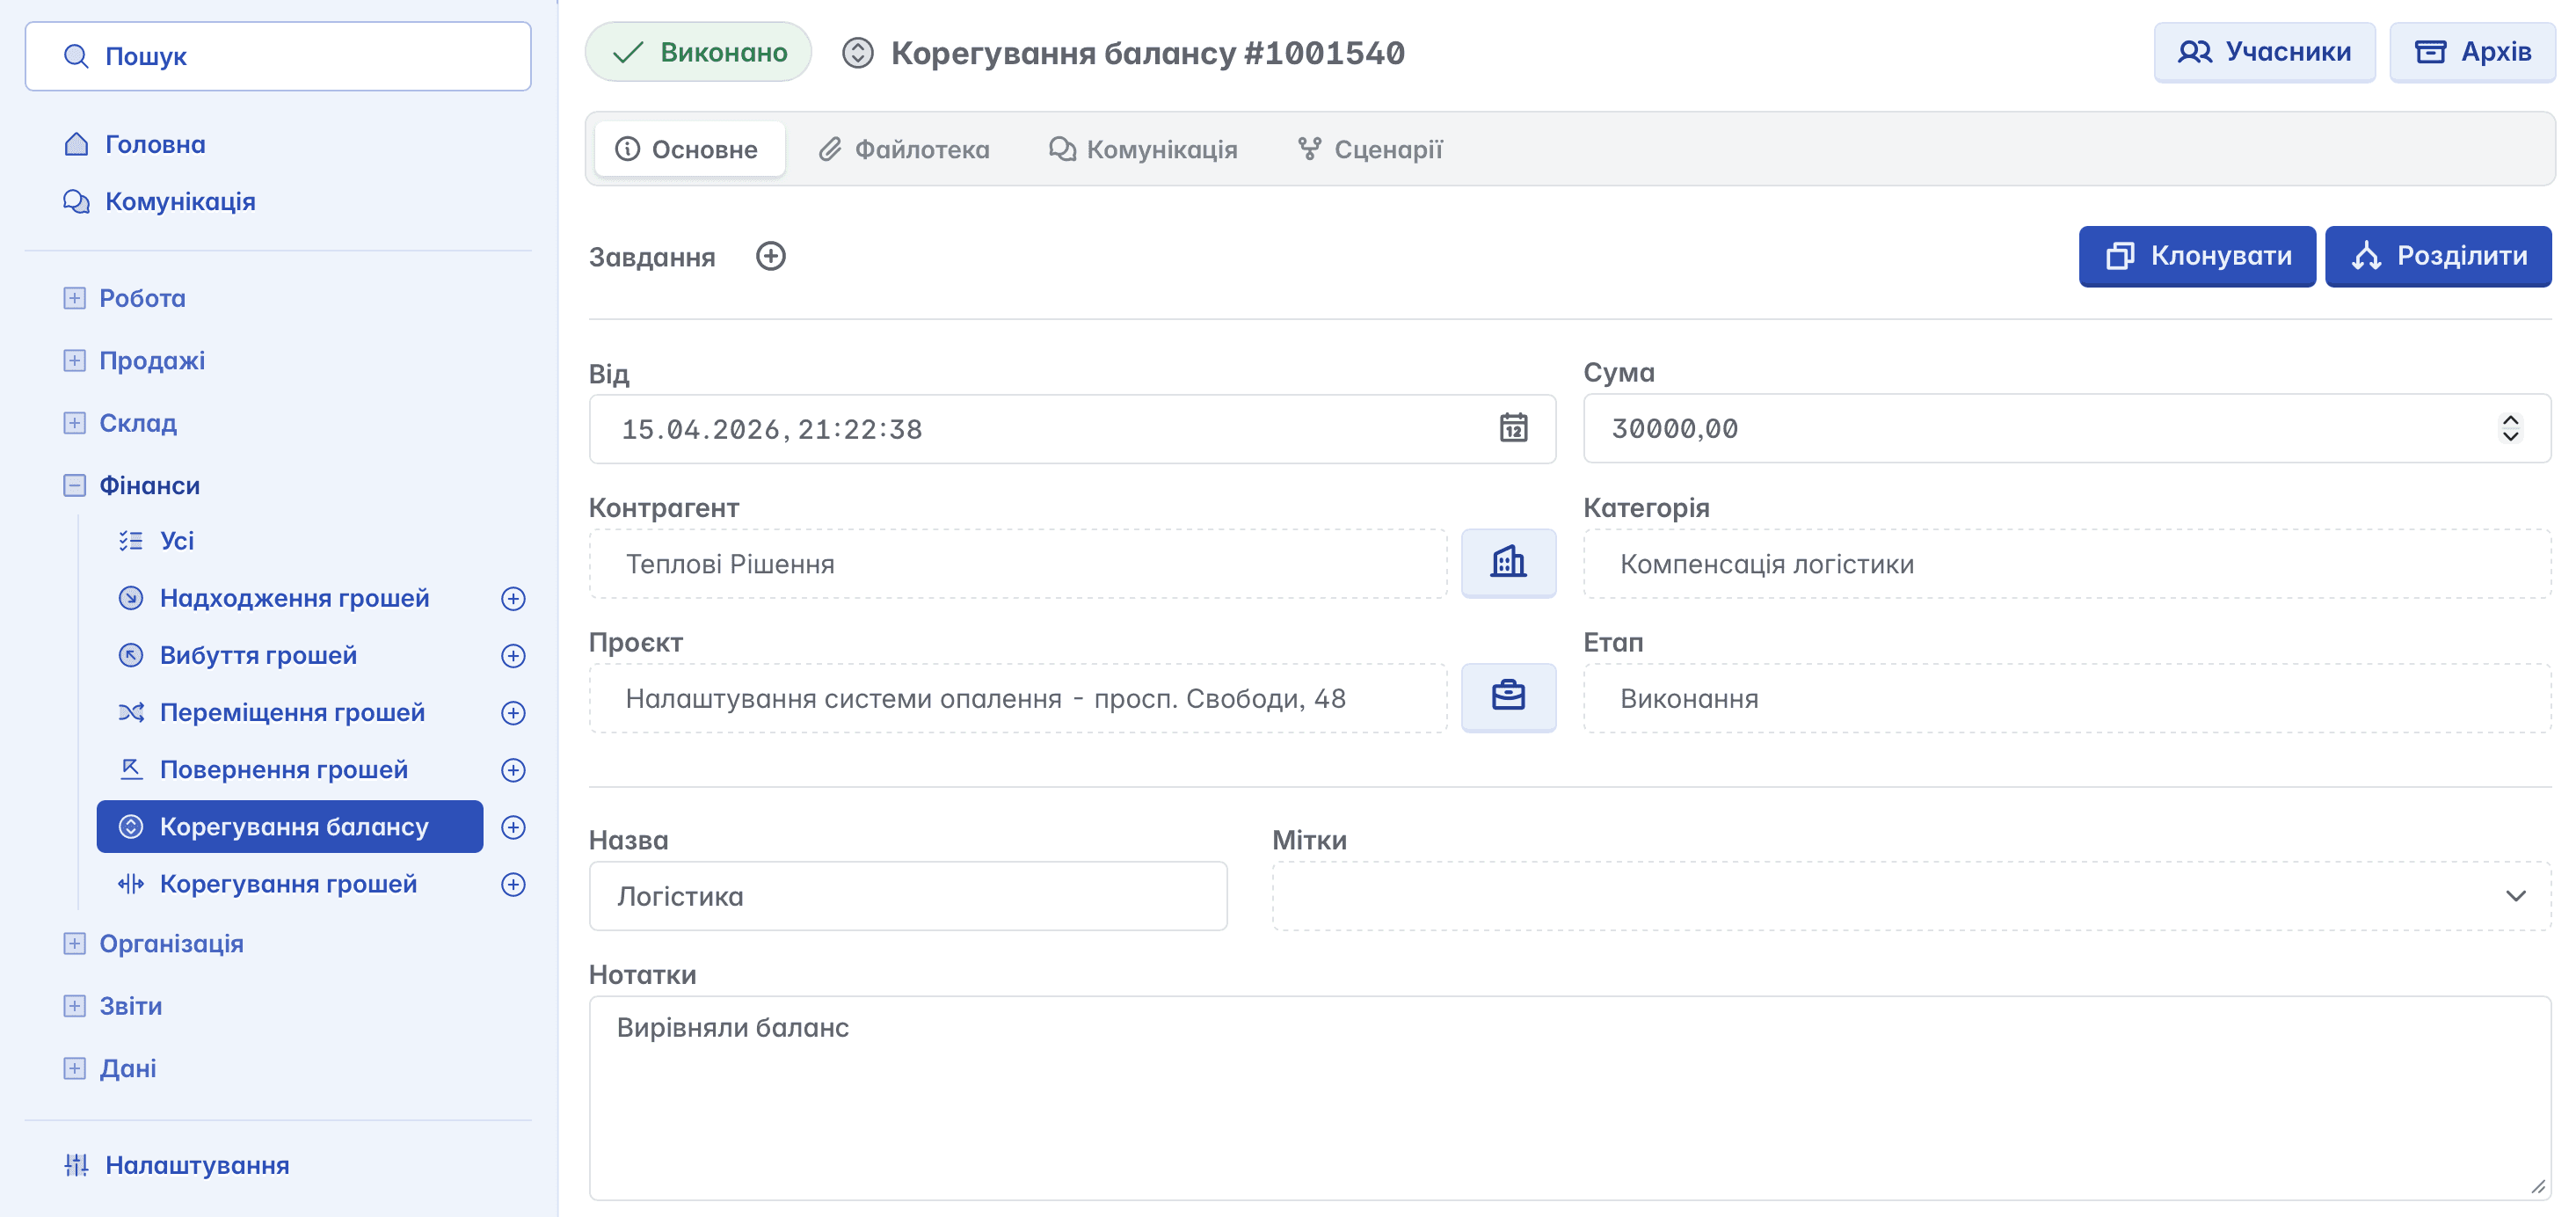Click the Розділити button
Image resolution: width=2576 pixels, height=1217 pixels.
click(2438, 256)
